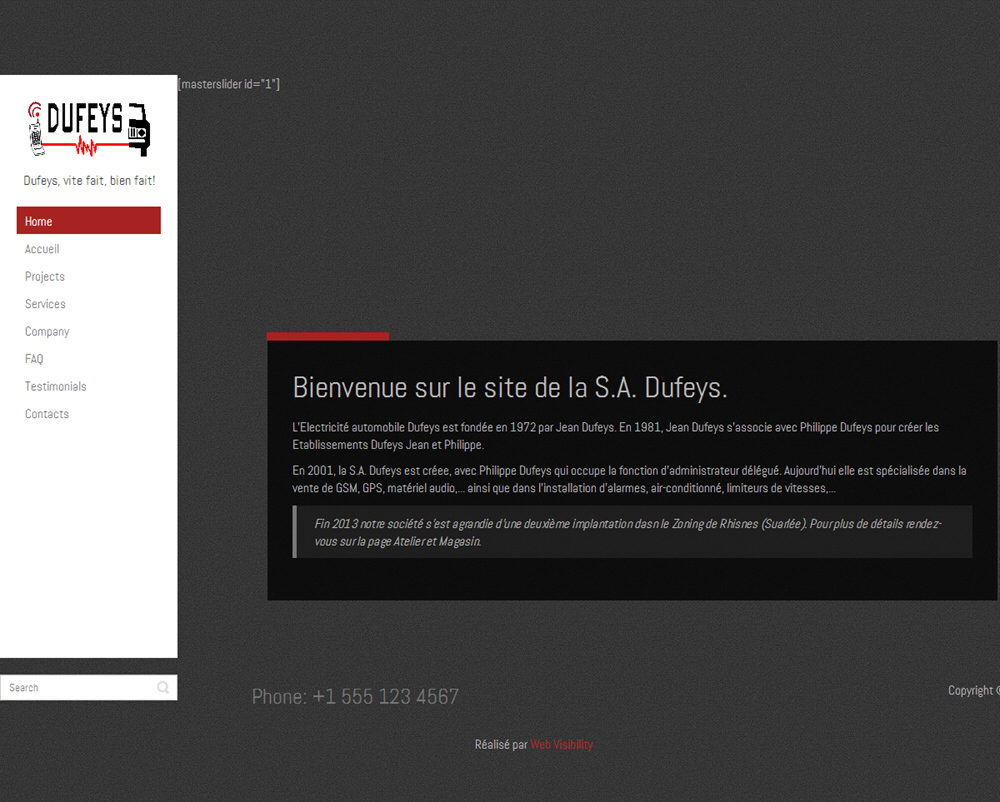Screen dimensions: 1000x802
Task: Click the paragraph starting "En 2001, la S.A. Dufeys"
Action: click(628, 479)
